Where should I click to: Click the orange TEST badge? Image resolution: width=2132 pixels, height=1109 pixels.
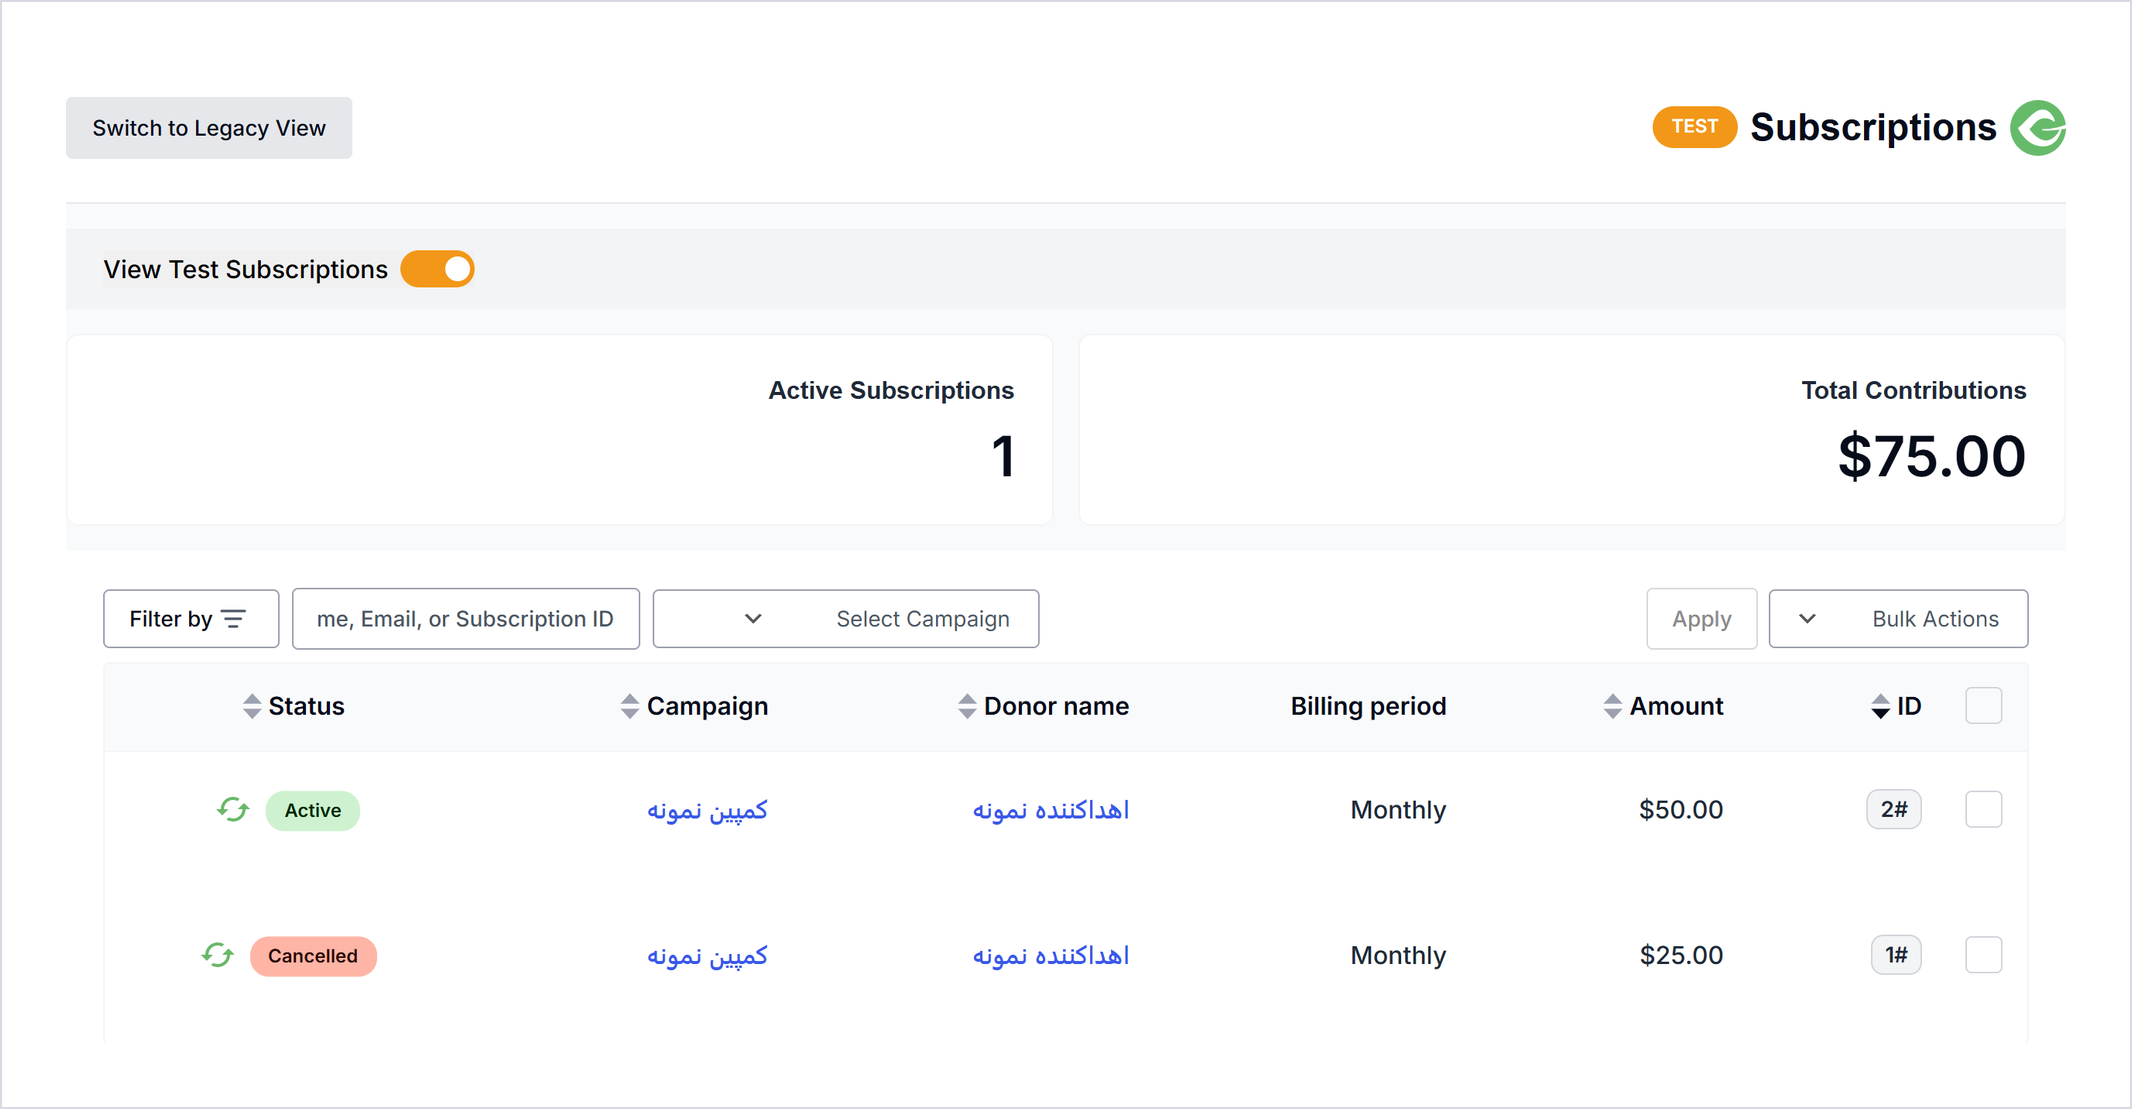[1694, 127]
